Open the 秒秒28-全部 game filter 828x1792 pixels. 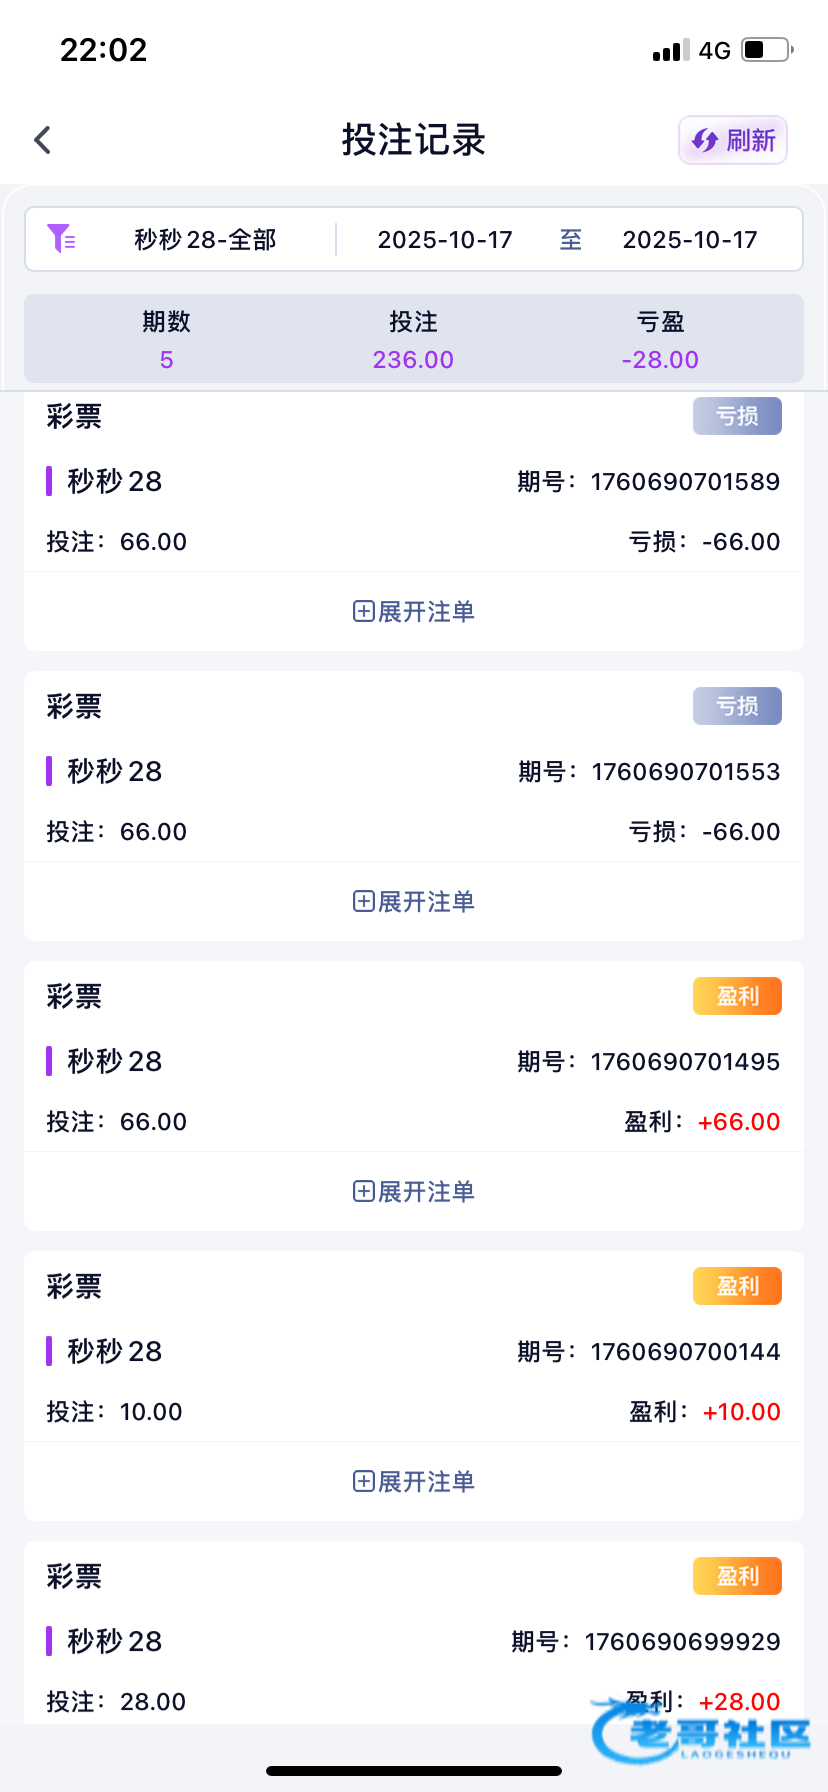pyautogui.click(x=205, y=240)
